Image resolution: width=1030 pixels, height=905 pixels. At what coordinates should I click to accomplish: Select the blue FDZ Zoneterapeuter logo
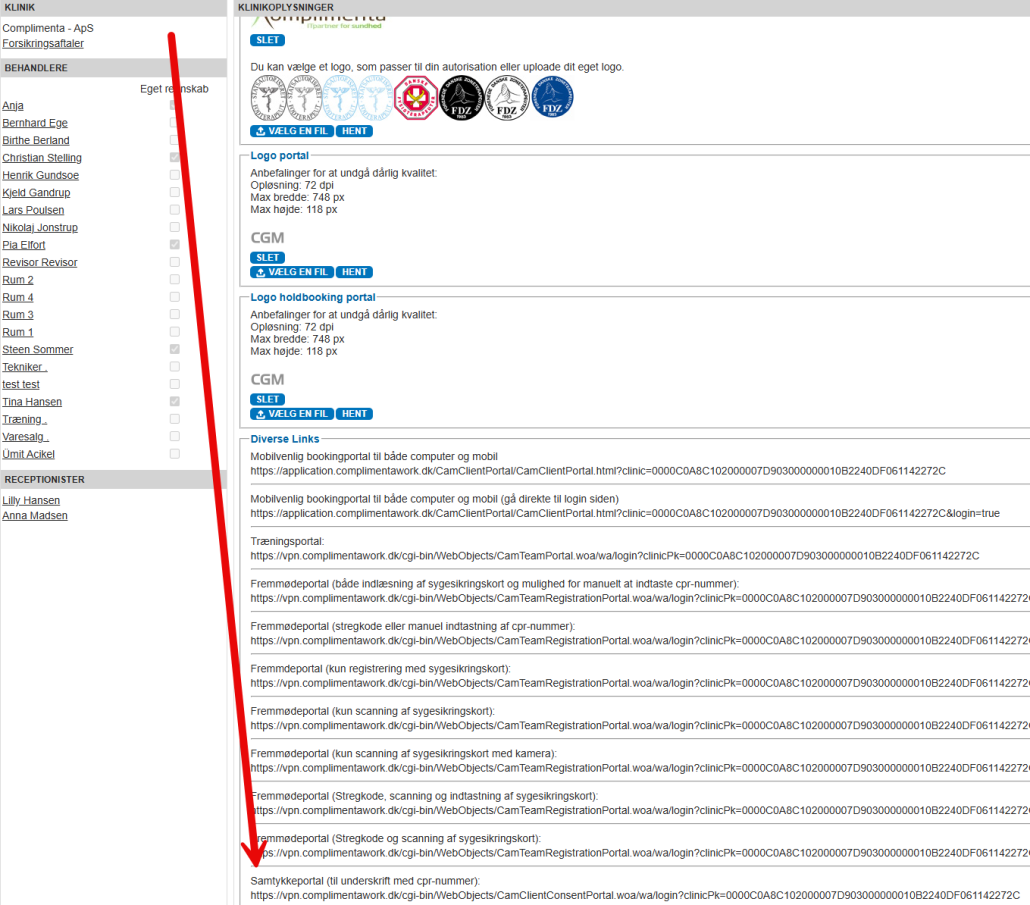point(553,98)
